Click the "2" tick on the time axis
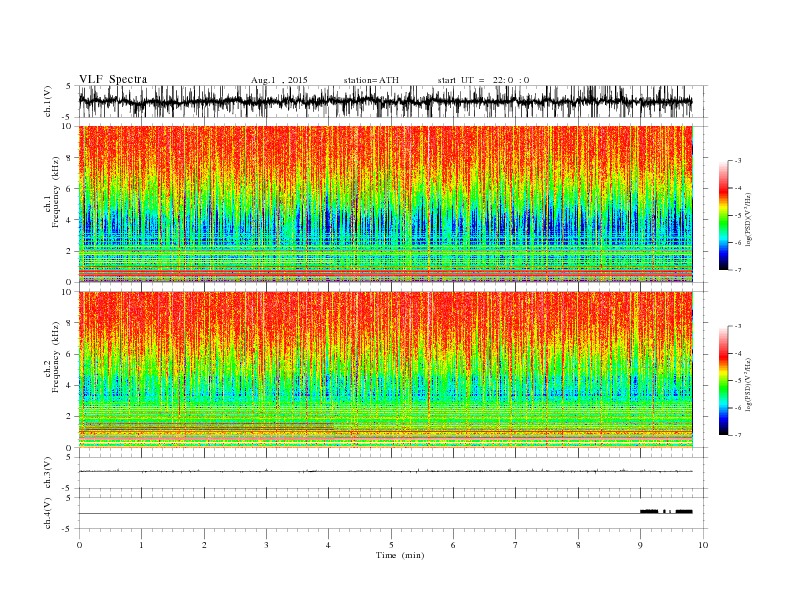This screenshot has width=792, height=612. (x=204, y=545)
